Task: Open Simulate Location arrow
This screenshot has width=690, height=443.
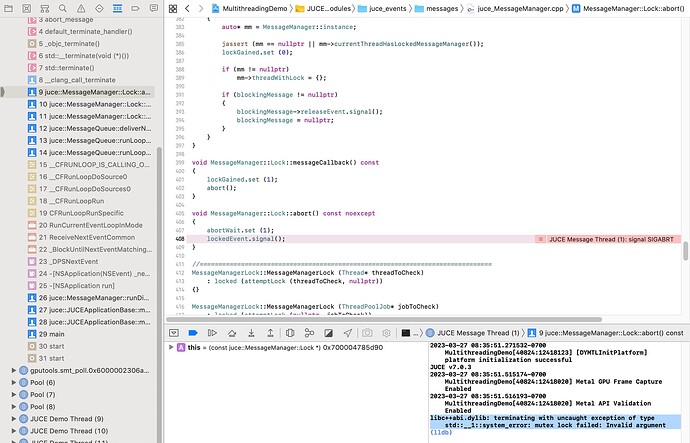Action: [348, 333]
